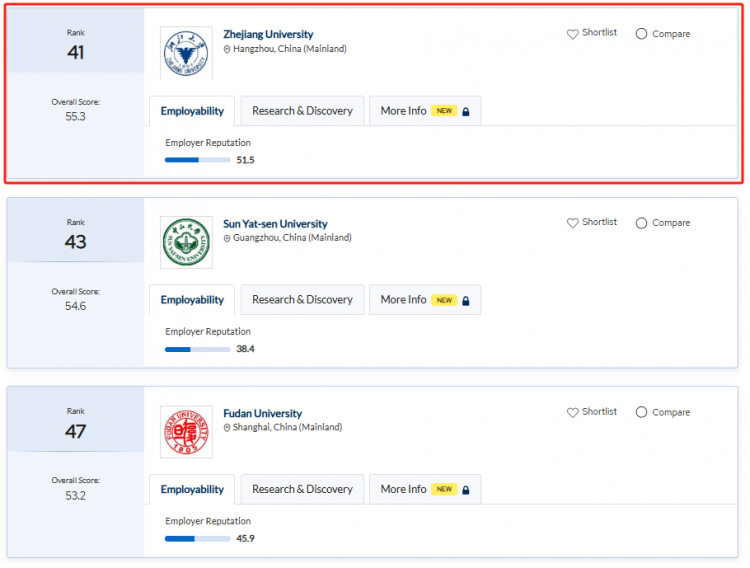
Task: Open the Fudan University link
Action: pos(263,413)
